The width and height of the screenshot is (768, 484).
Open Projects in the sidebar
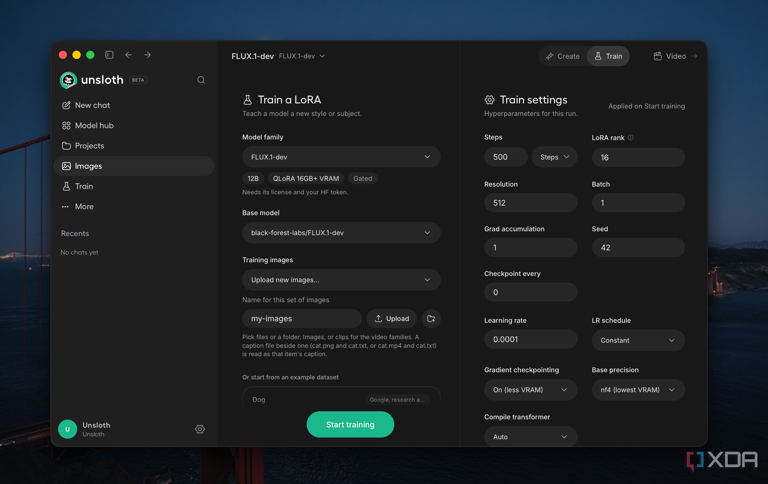coord(134,146)
